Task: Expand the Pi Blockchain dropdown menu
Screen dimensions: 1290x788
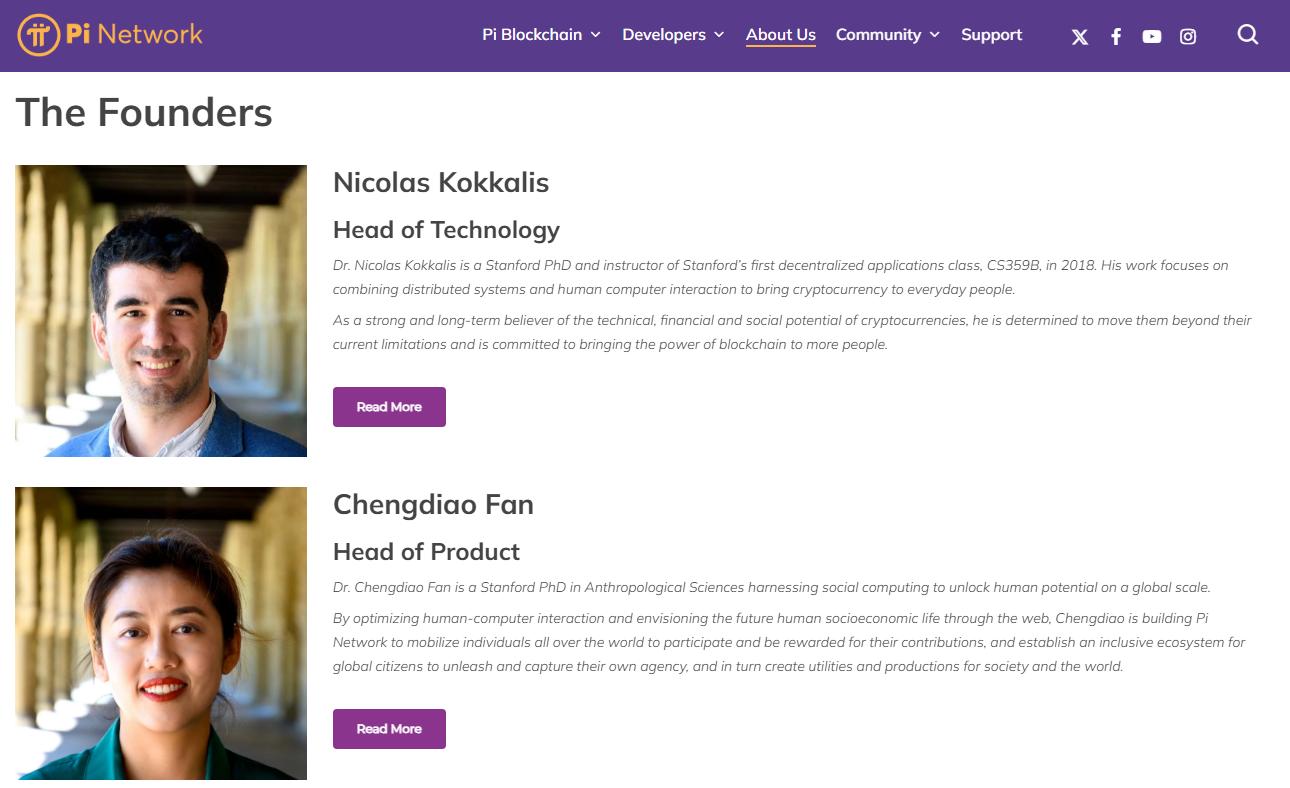Action: [540, 35]
